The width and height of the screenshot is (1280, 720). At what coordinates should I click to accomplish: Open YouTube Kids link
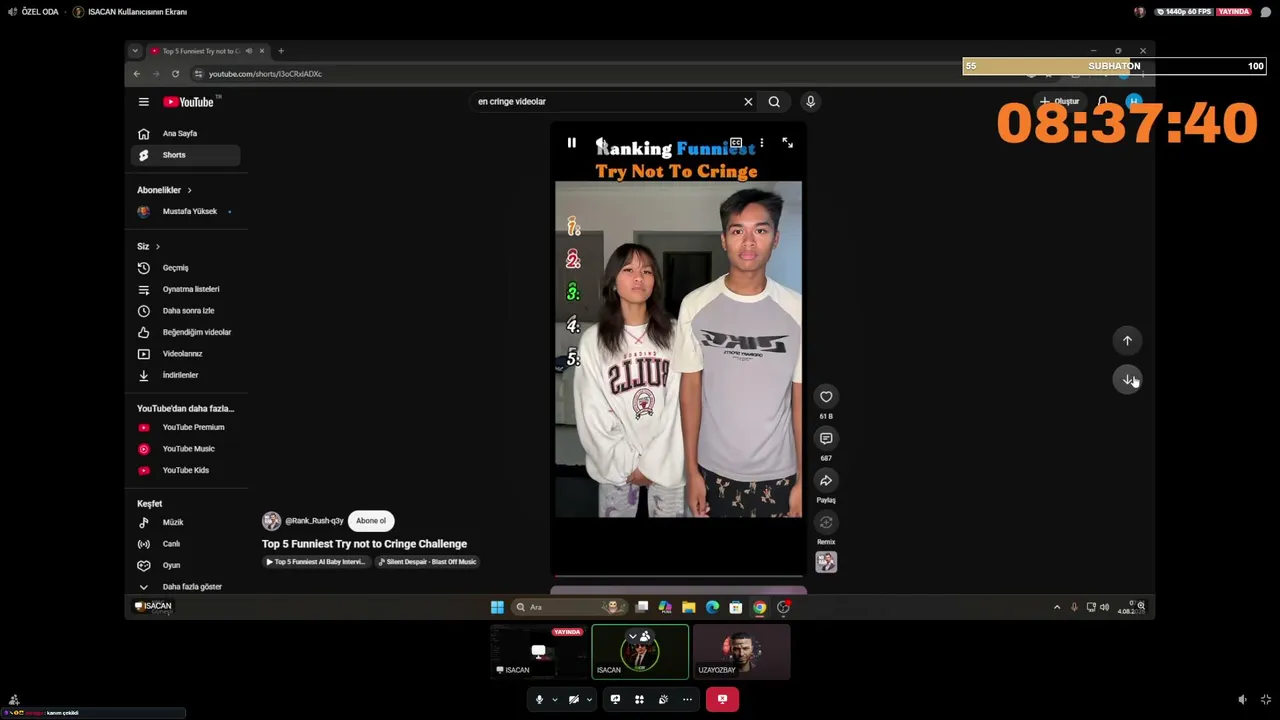[185, 470]
